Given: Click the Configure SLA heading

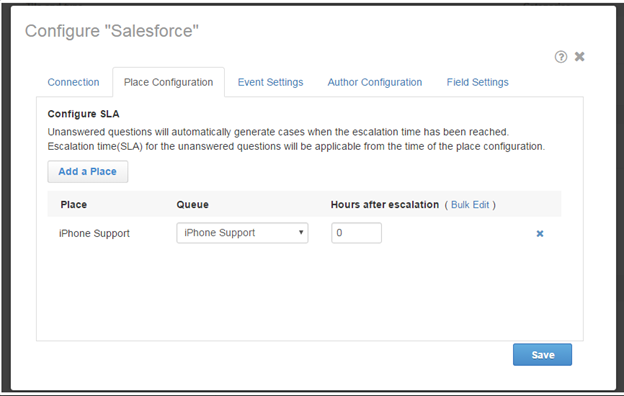Looking at the screenshot, I should 84,114.
